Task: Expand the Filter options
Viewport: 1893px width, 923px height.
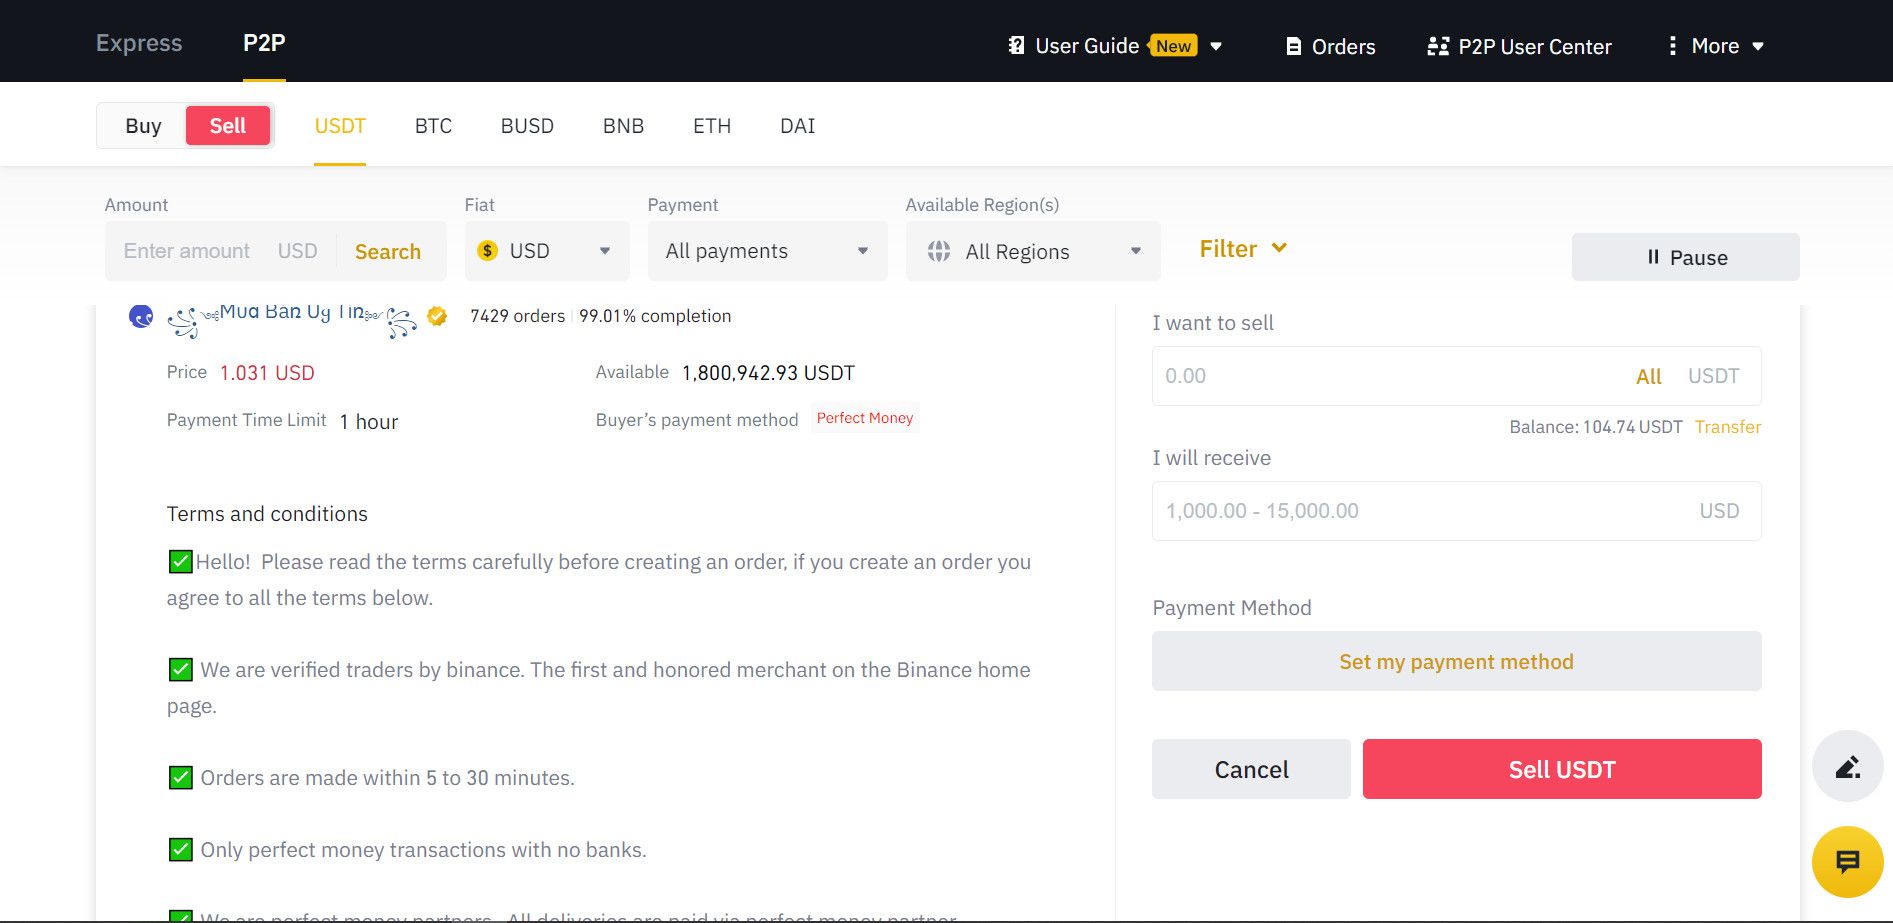Action: 1243,249
